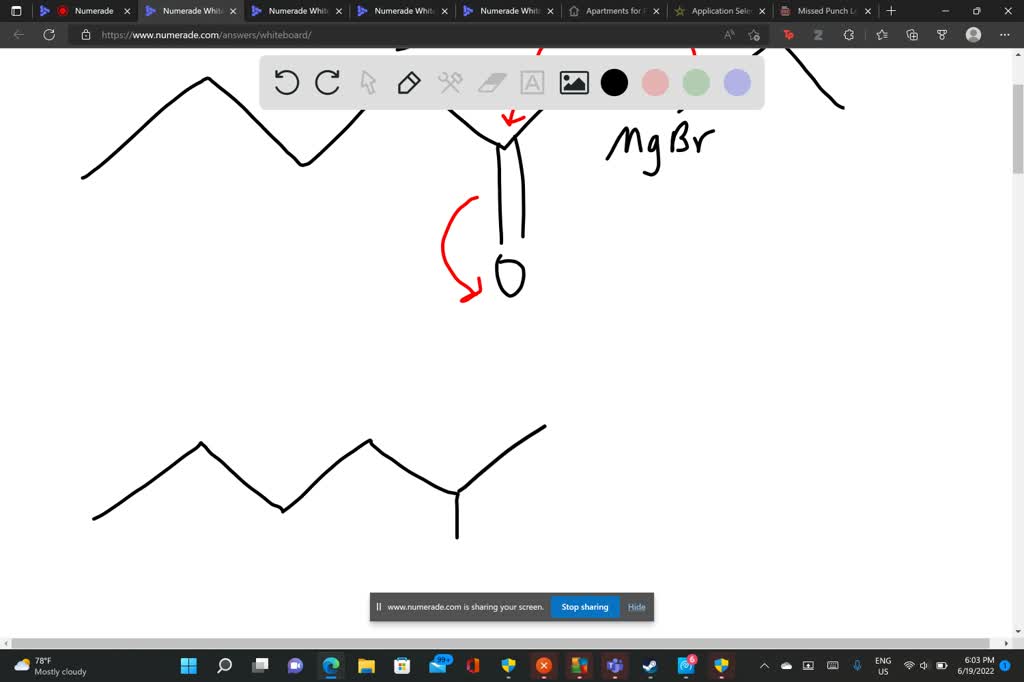This screenshot has width=1024, height=682.
Task: Click the Stop sharing button
Action: coord(584,606)
